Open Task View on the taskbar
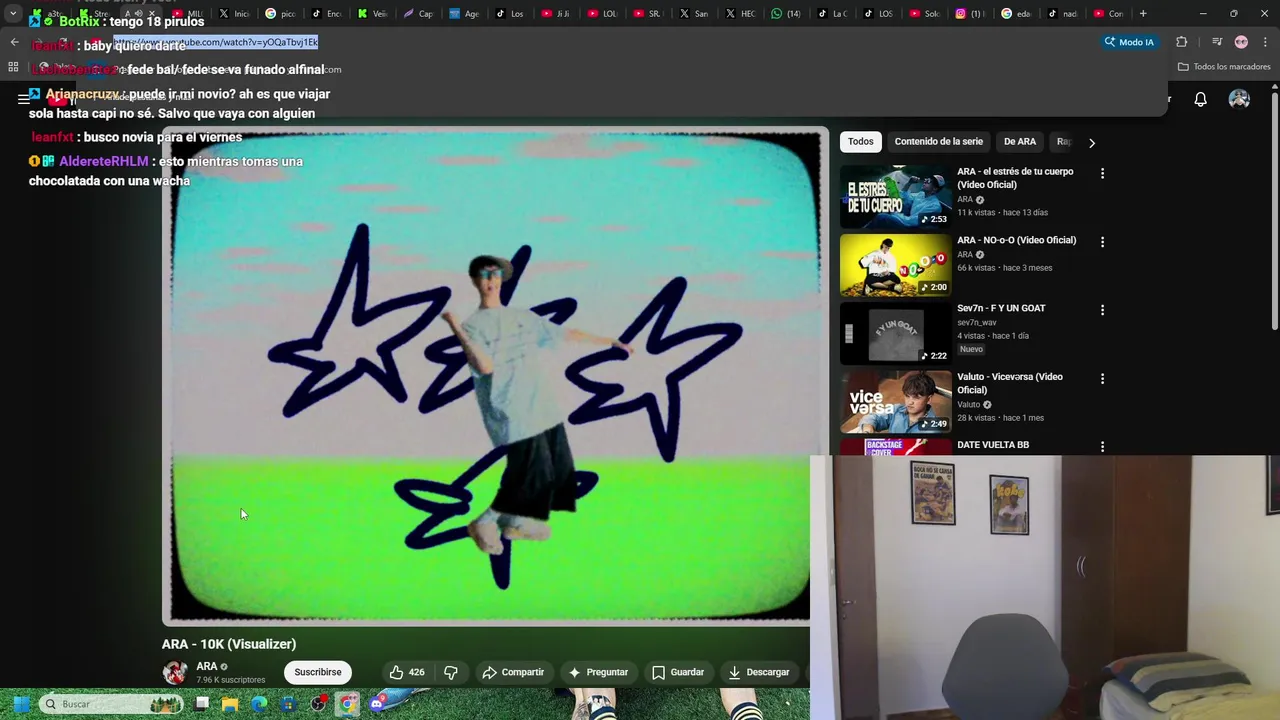Image resolution: width=1280 pixels, height=720 pixels. (x=202, y=704)
